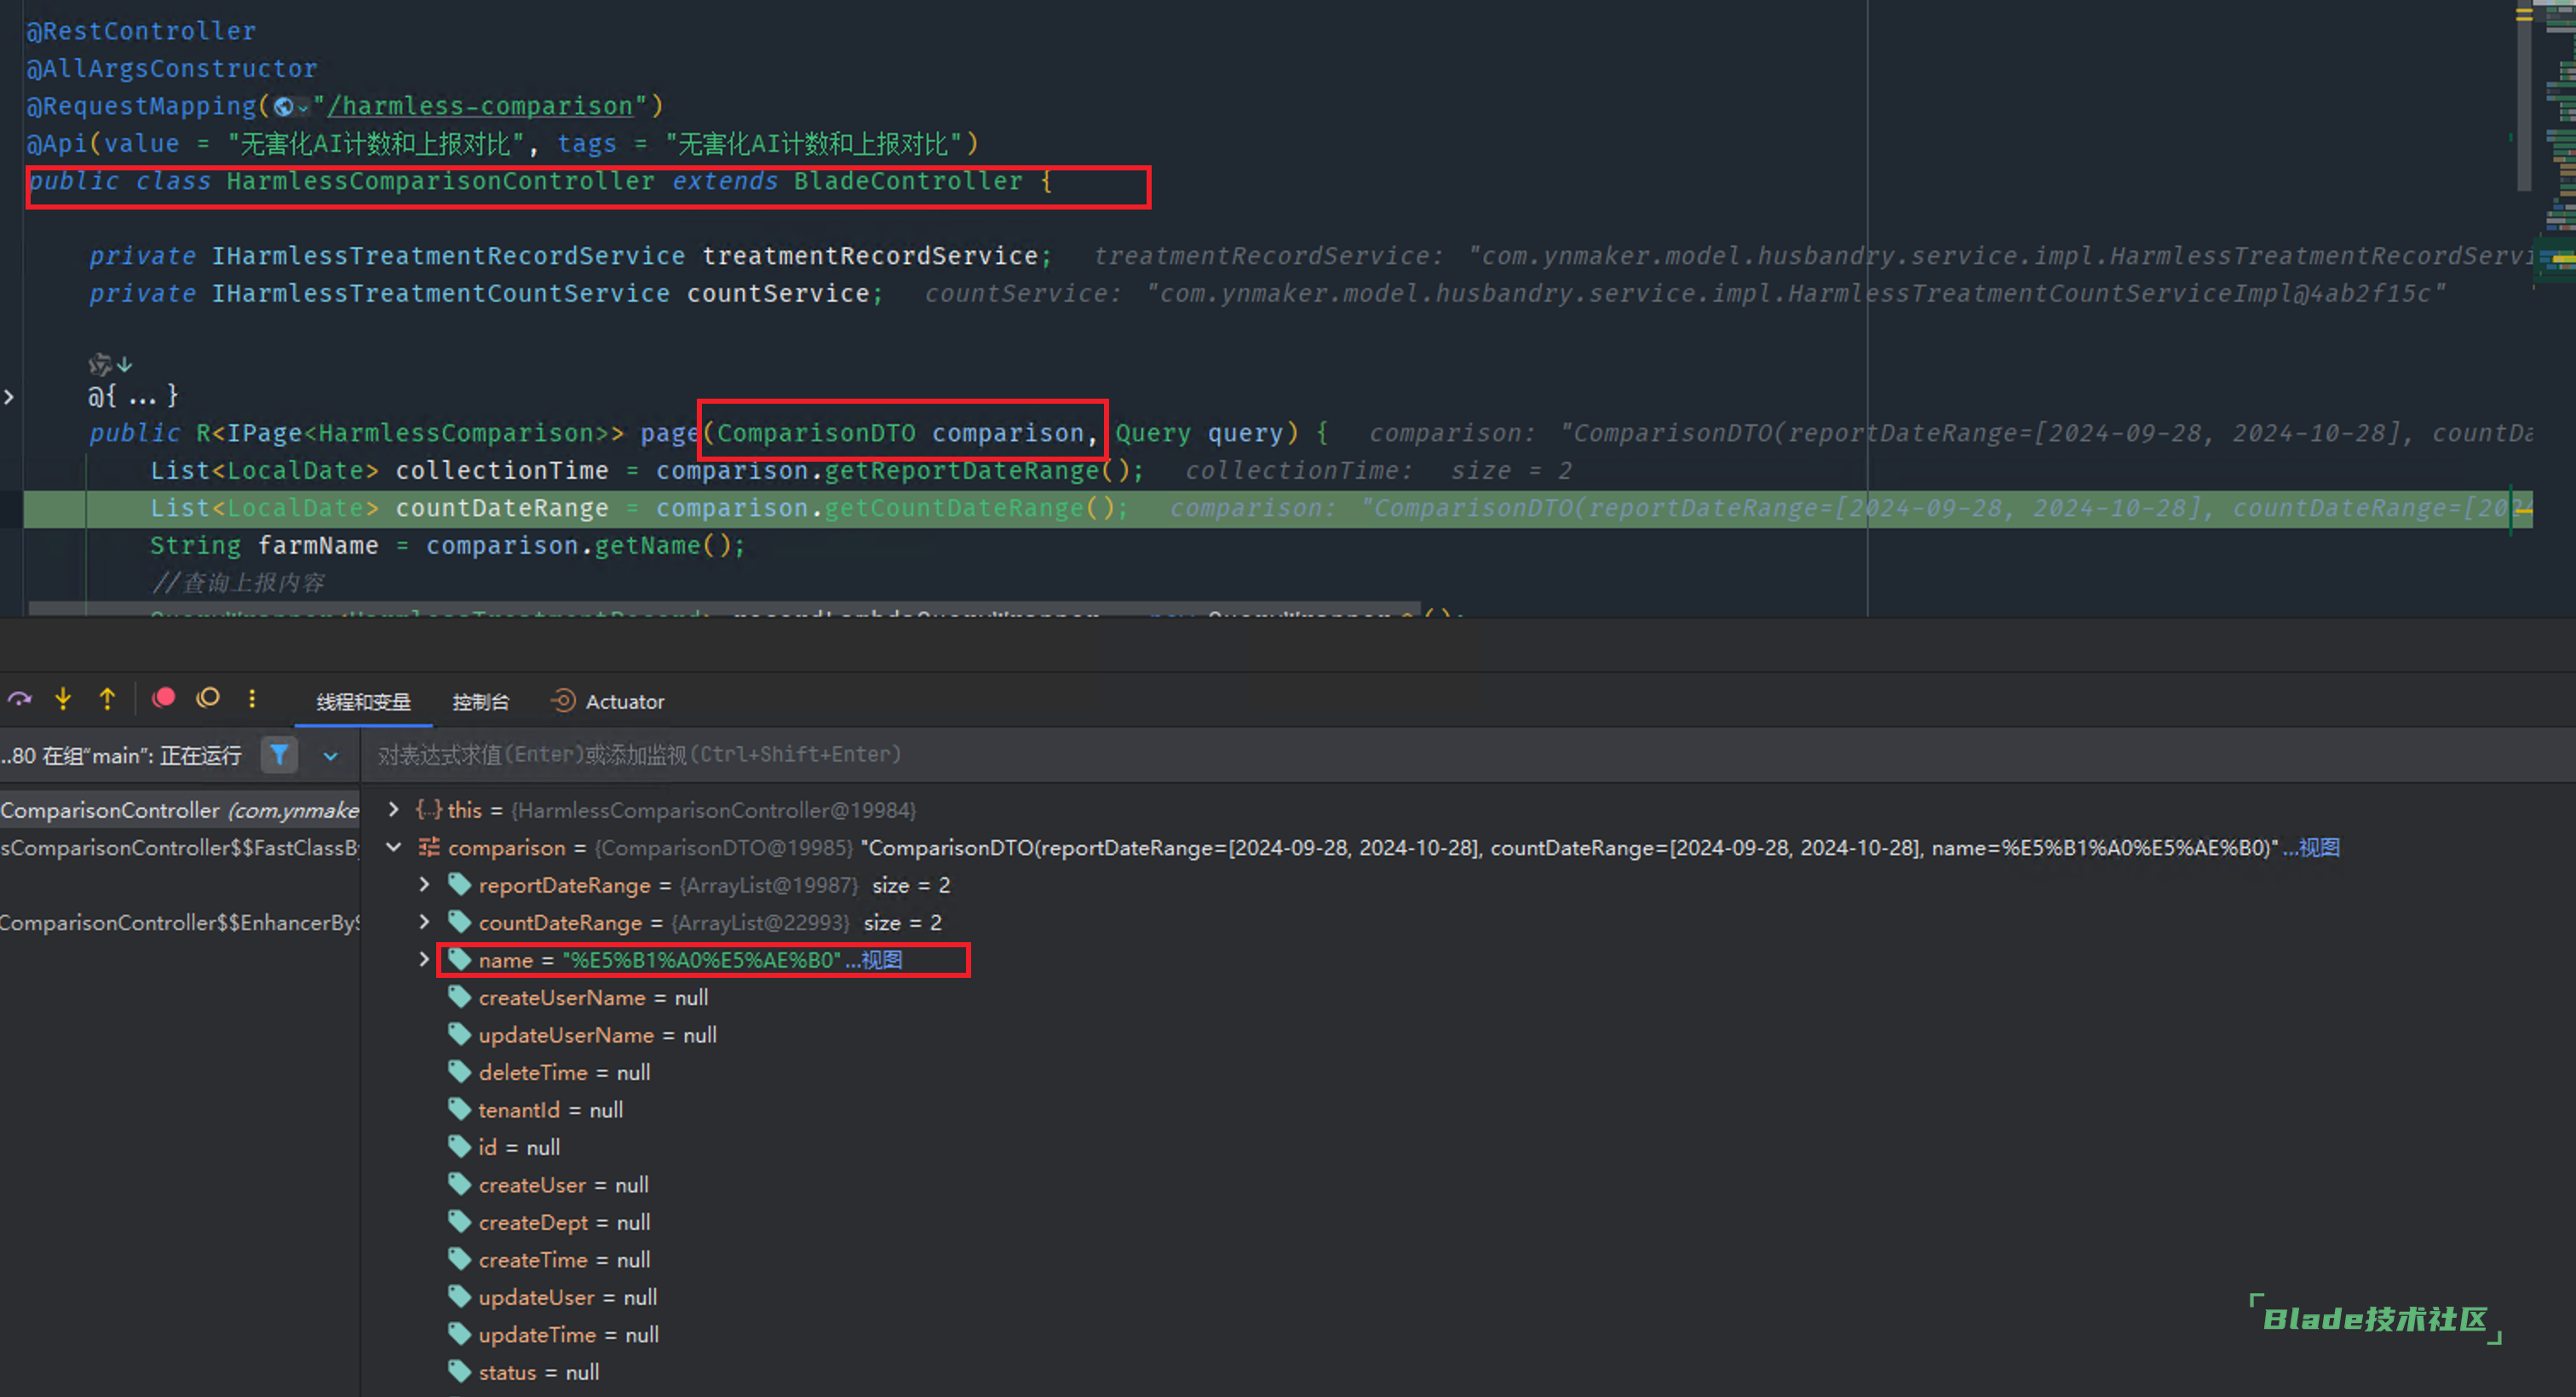Click the thread filter funnel icon
The image size is (2576, 1397).
pyautogui.click(x=280, y=755)
